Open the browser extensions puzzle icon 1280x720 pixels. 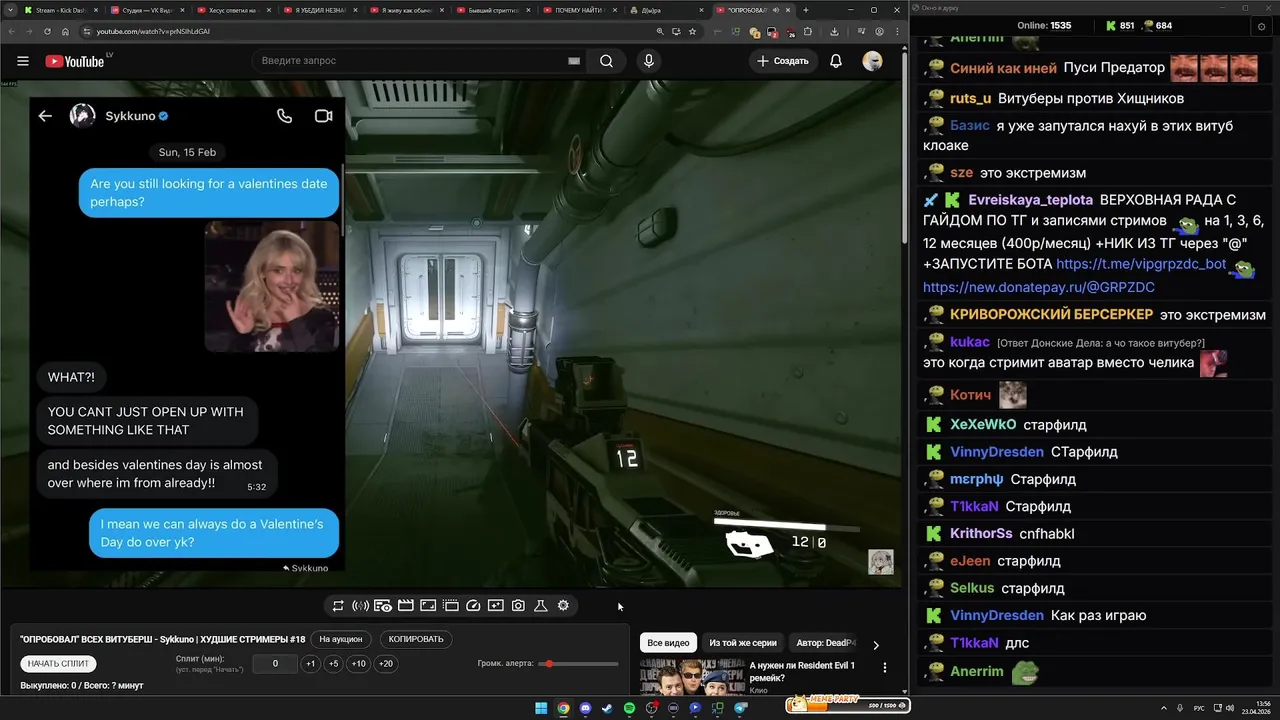pyautogui.click(x=808, y=31)
